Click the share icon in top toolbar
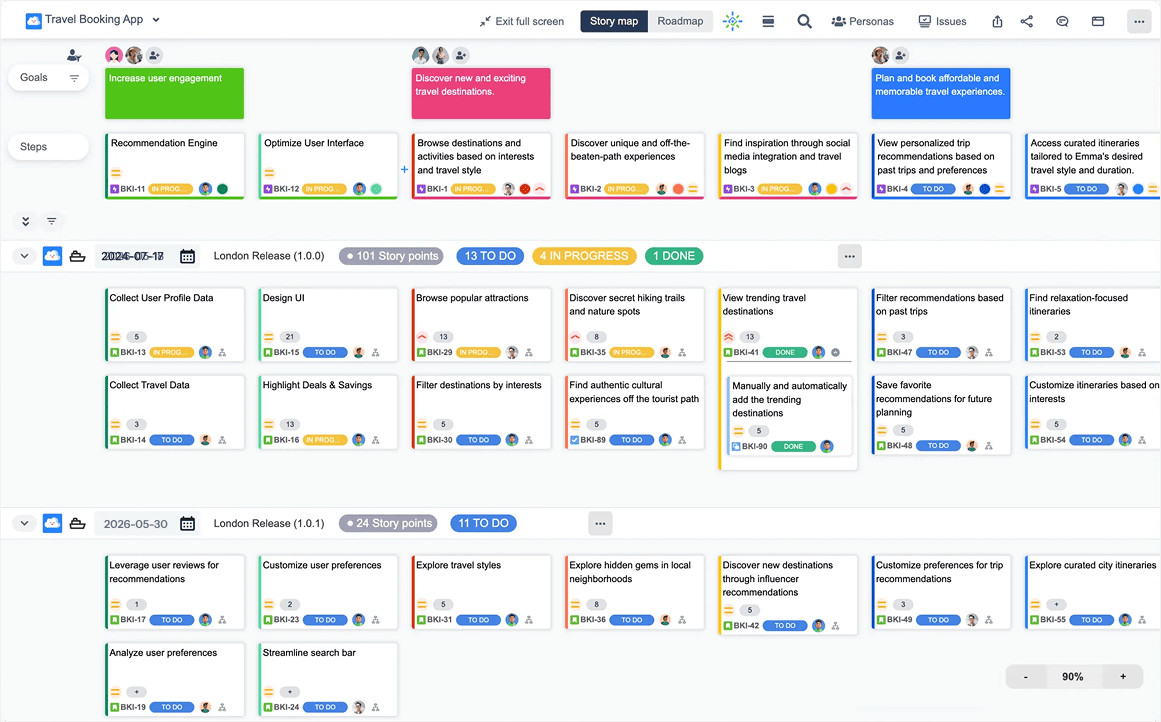This screenshot has width=1161, height=722. (1026, 21)
